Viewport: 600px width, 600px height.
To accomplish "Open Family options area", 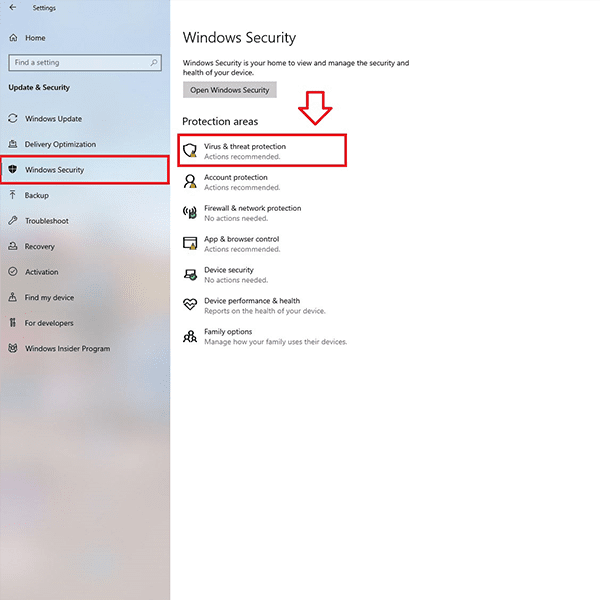I will pyautogui.click(x=265, y=336).
